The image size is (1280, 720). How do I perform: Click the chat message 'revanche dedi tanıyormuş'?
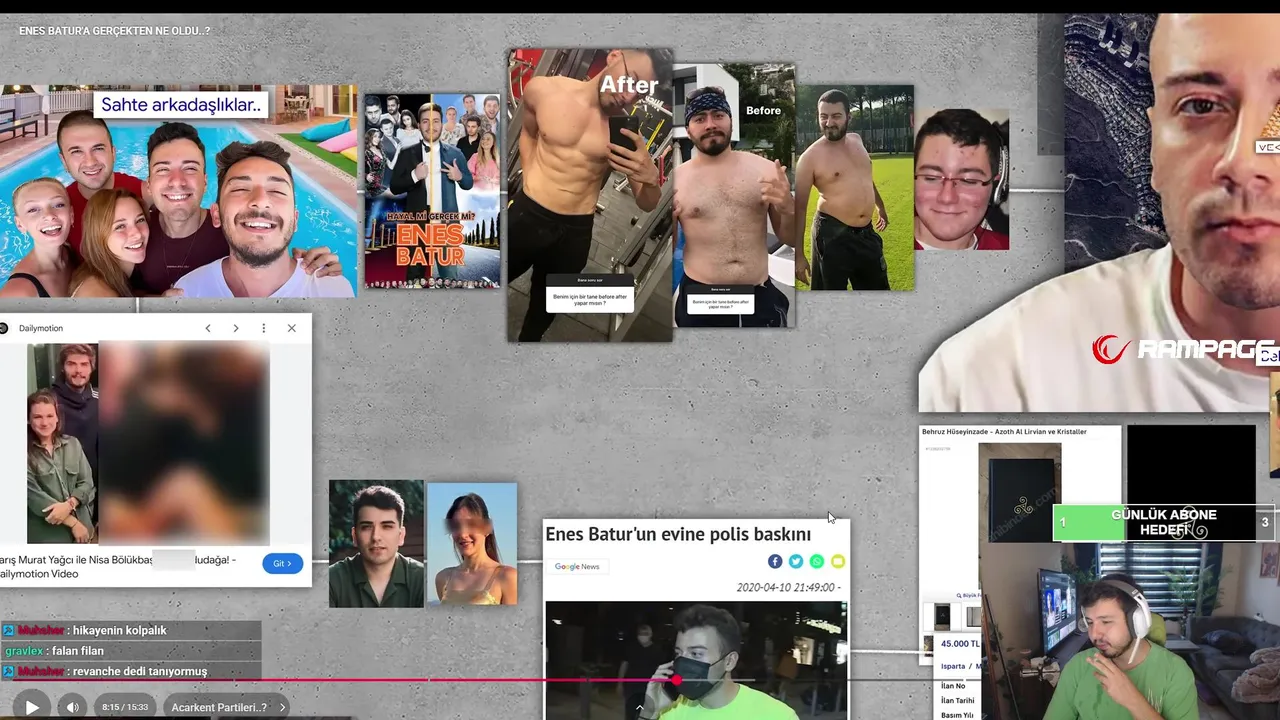point(140,671)
